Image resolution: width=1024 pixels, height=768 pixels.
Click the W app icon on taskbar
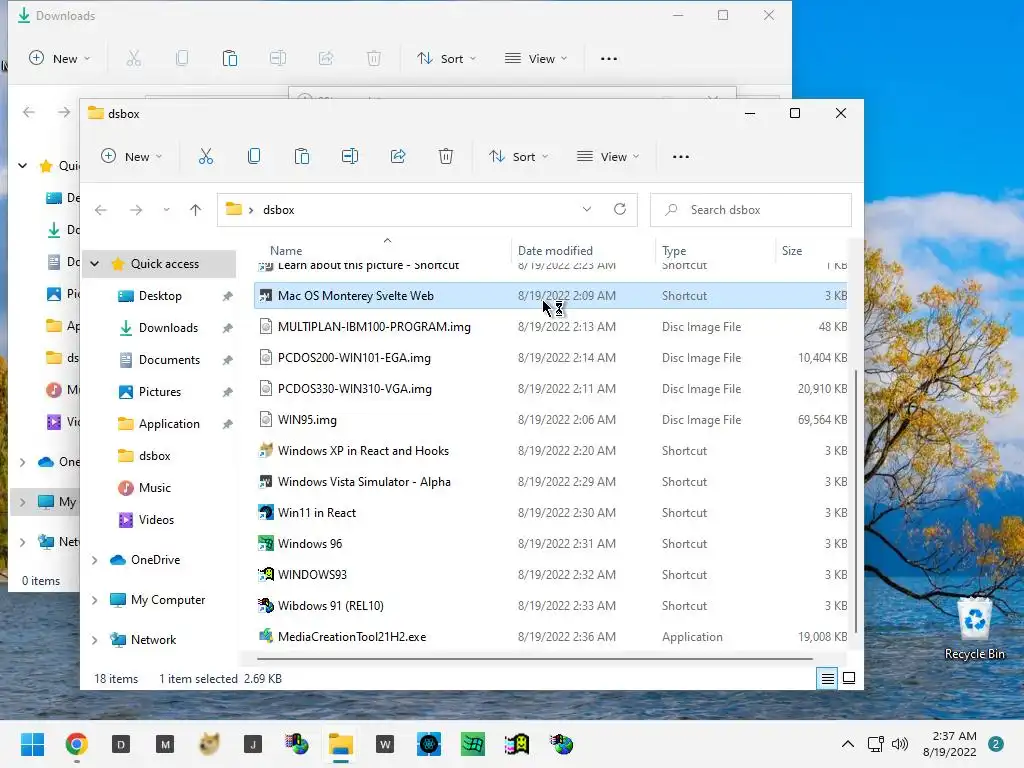tap(385, 744)
